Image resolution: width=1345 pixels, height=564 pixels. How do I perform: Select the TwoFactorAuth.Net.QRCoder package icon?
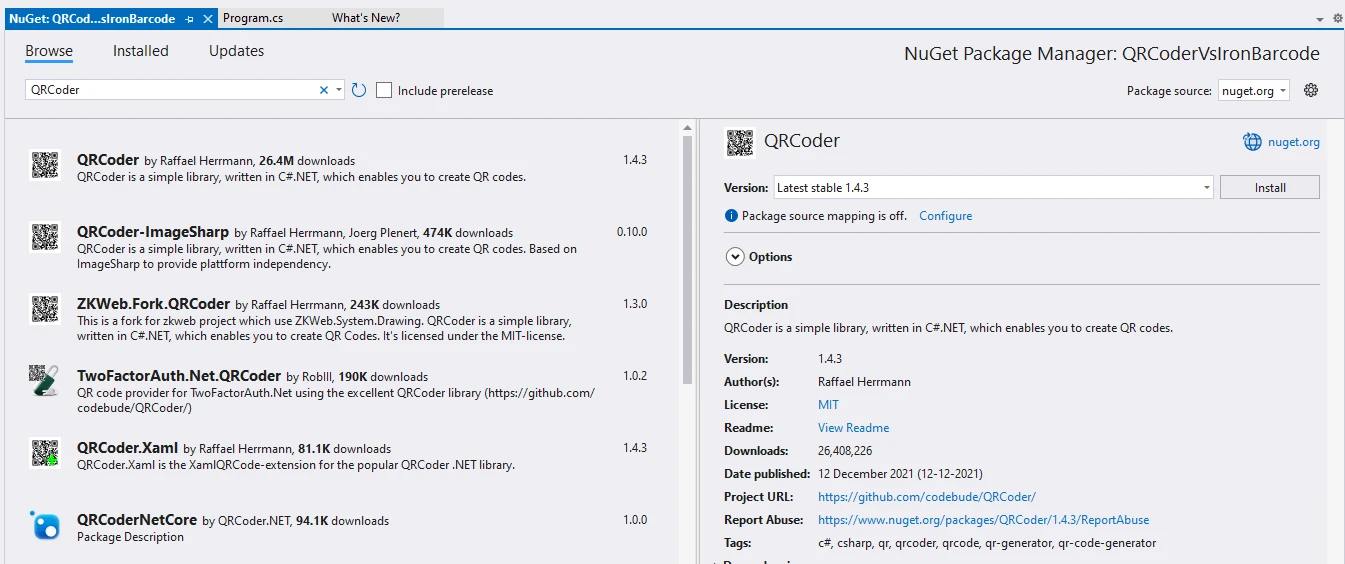[45, 381]
